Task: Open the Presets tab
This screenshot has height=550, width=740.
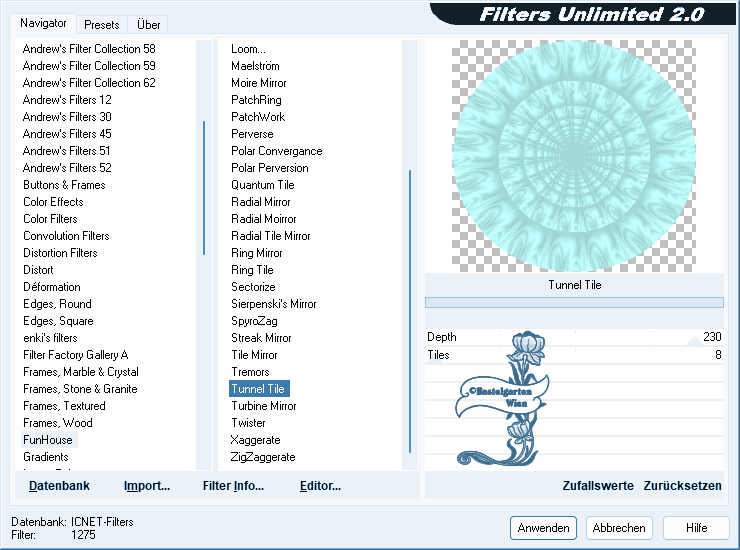Action: click(101, 25)
